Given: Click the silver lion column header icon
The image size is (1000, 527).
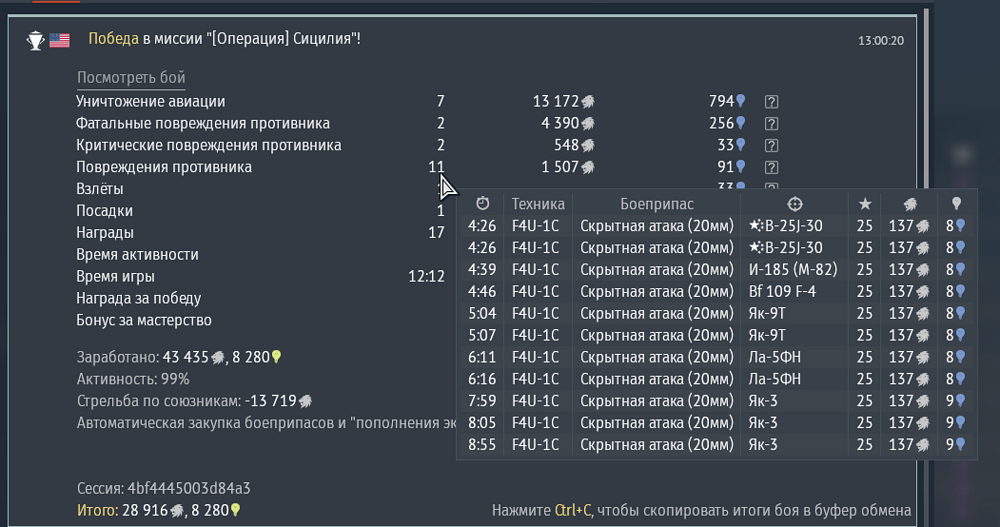Looking at the screenshot, I should pyautogui.click(x=910, y=204).
